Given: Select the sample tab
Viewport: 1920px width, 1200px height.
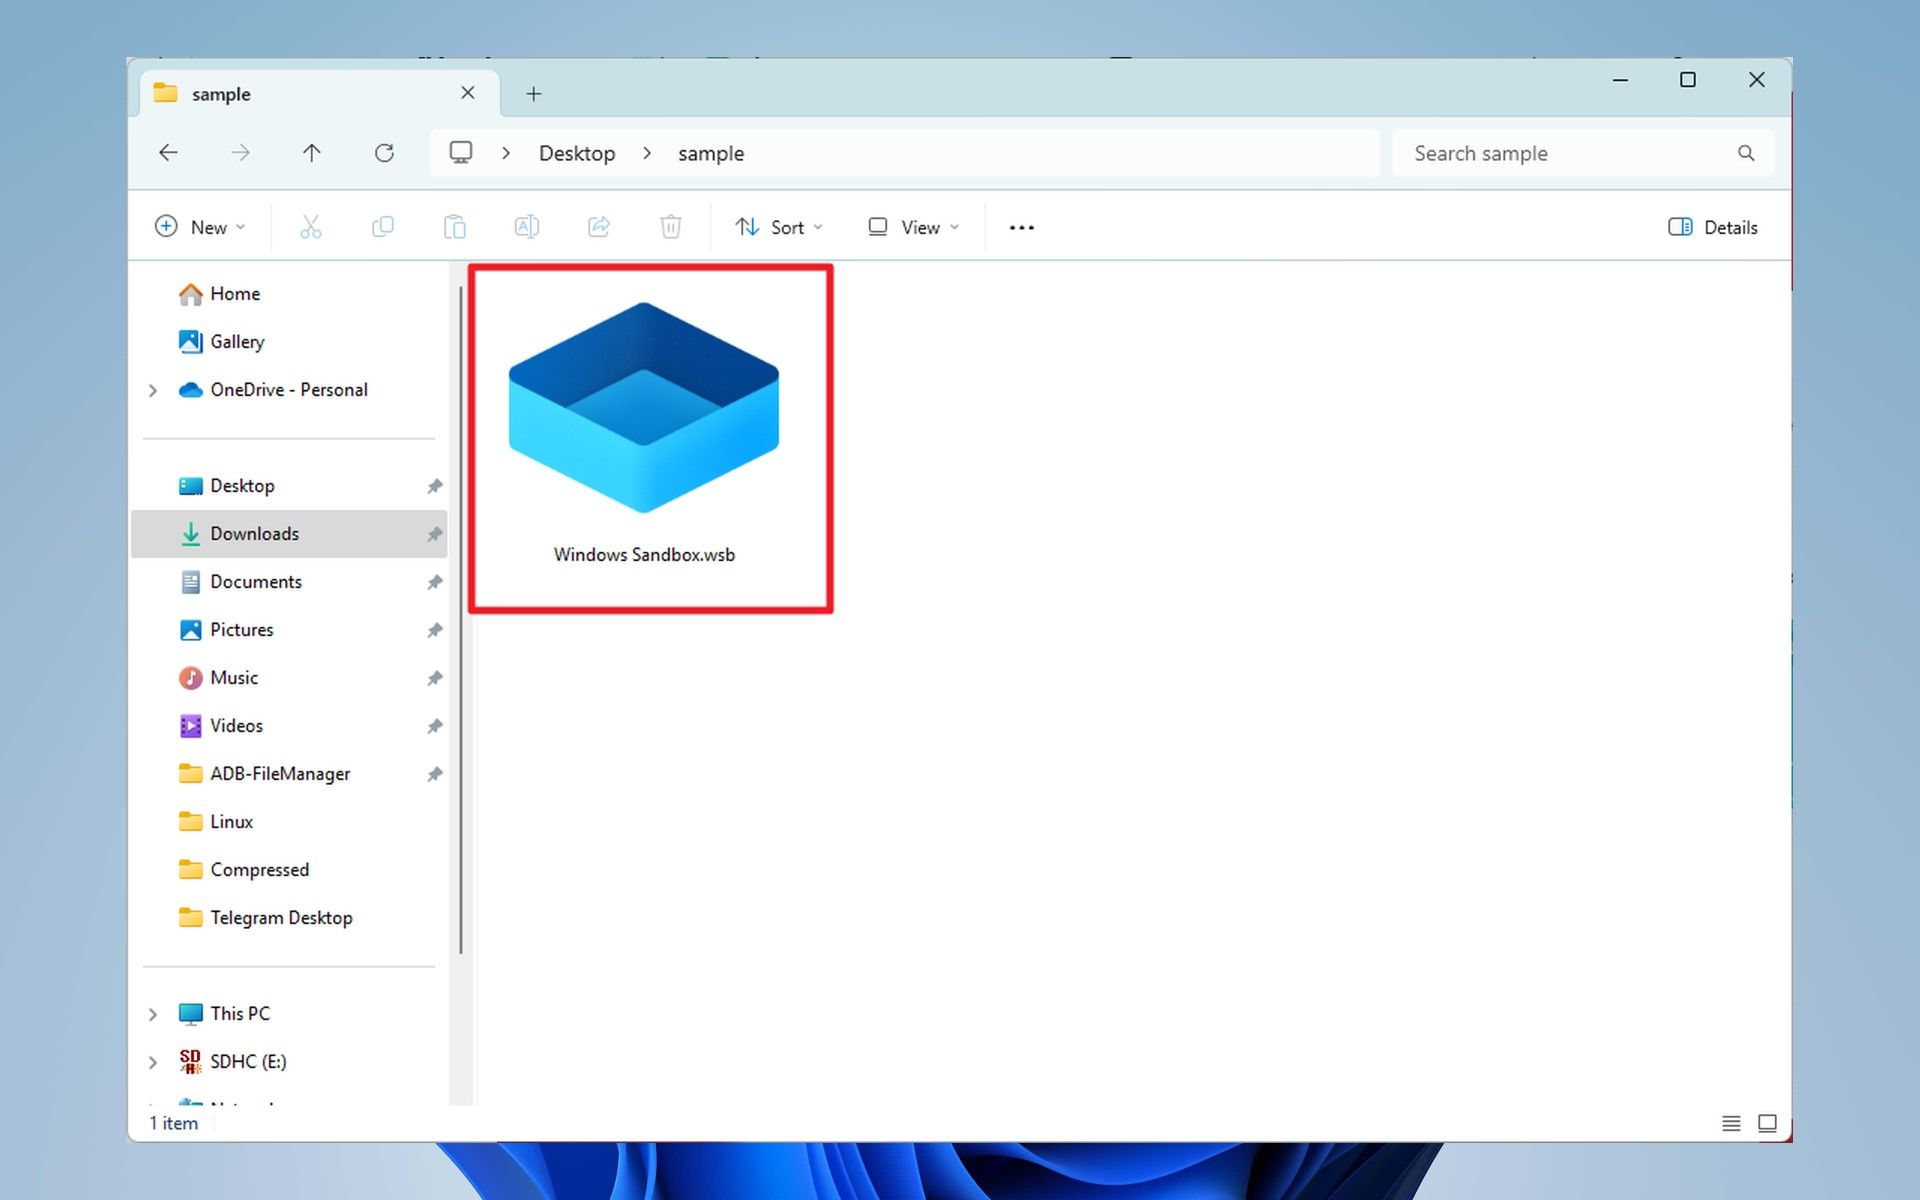Looking at the screenshot, I should click(x=320, y=94).
